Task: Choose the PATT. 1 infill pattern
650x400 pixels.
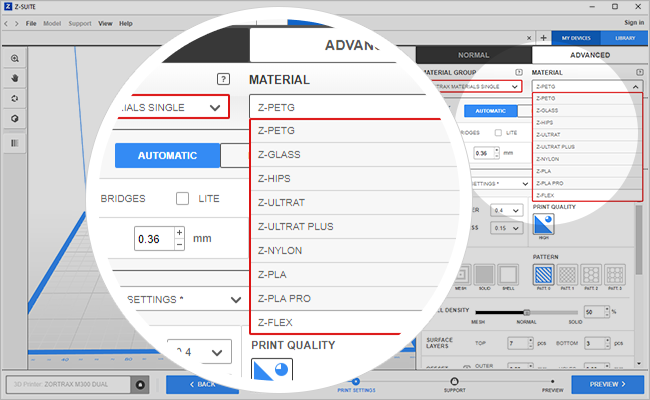Action: click(568, 274)
